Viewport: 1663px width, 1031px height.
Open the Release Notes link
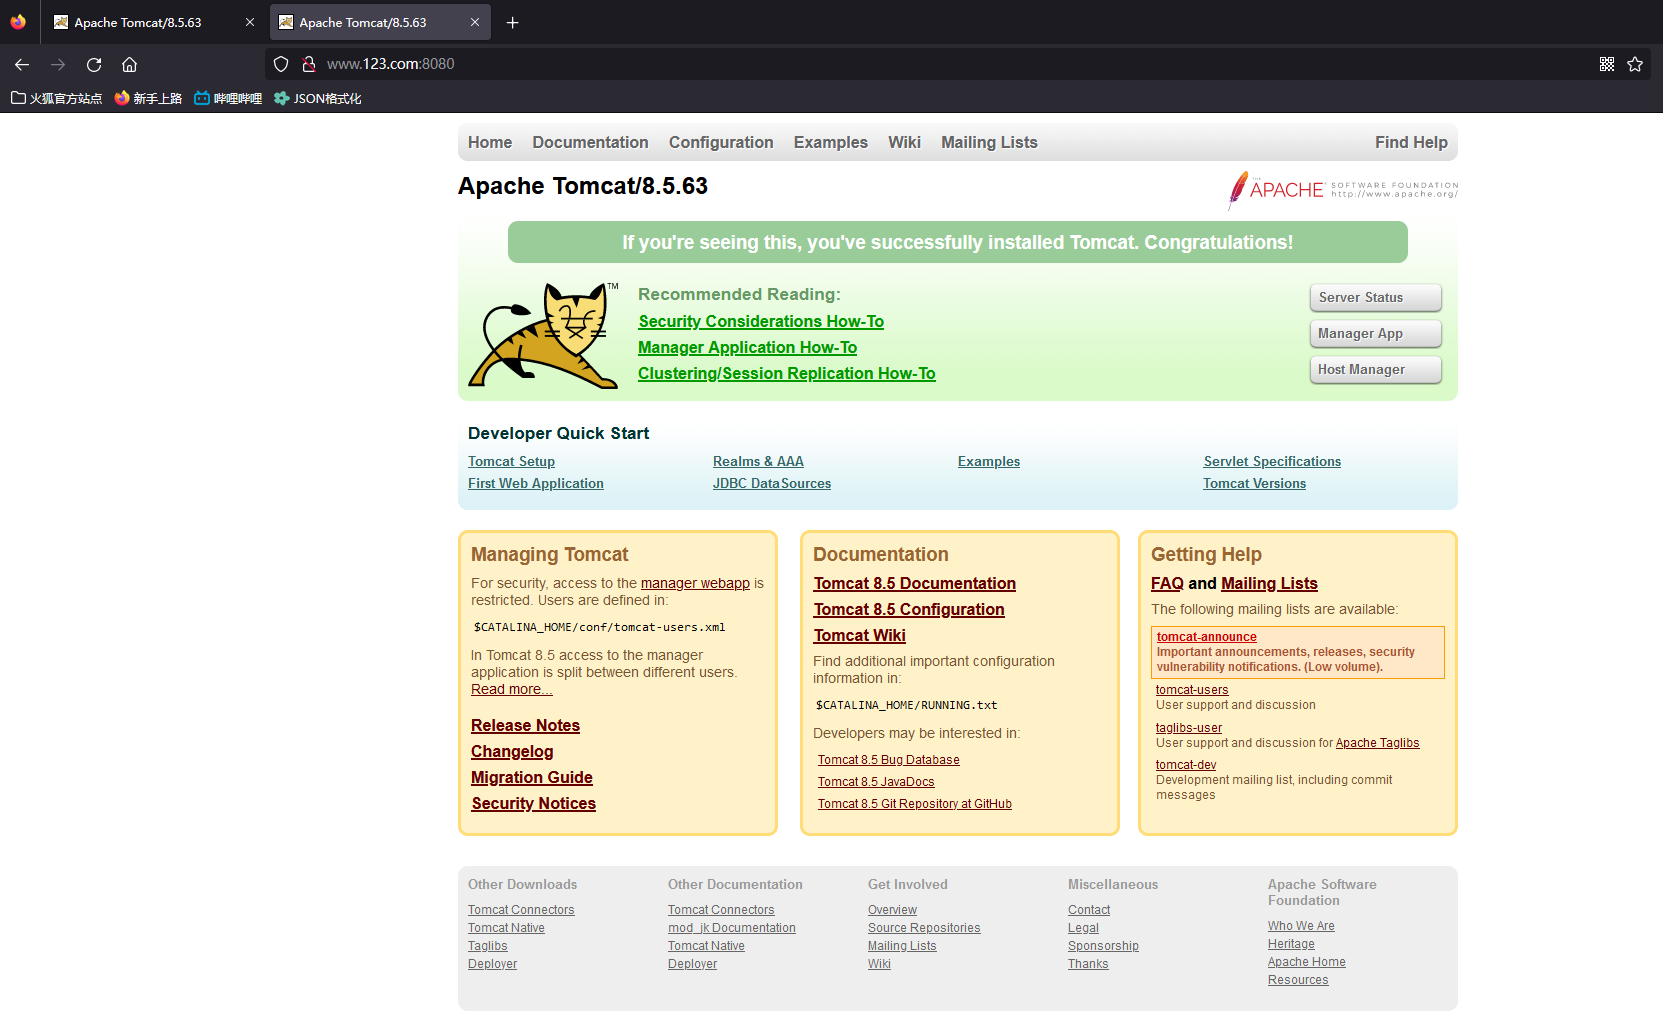[525, 725]
